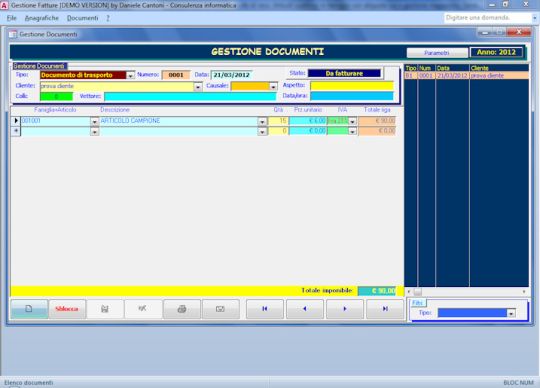The image size is (540, 388).
Task: Open the ? help menu
Action: [x=108, y=18]
